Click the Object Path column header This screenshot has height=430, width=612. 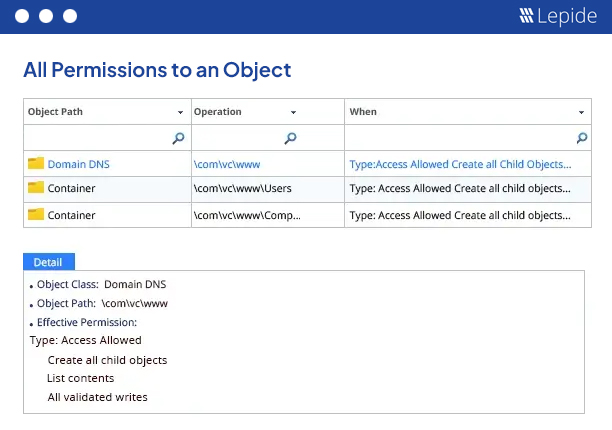pos(107,112)
